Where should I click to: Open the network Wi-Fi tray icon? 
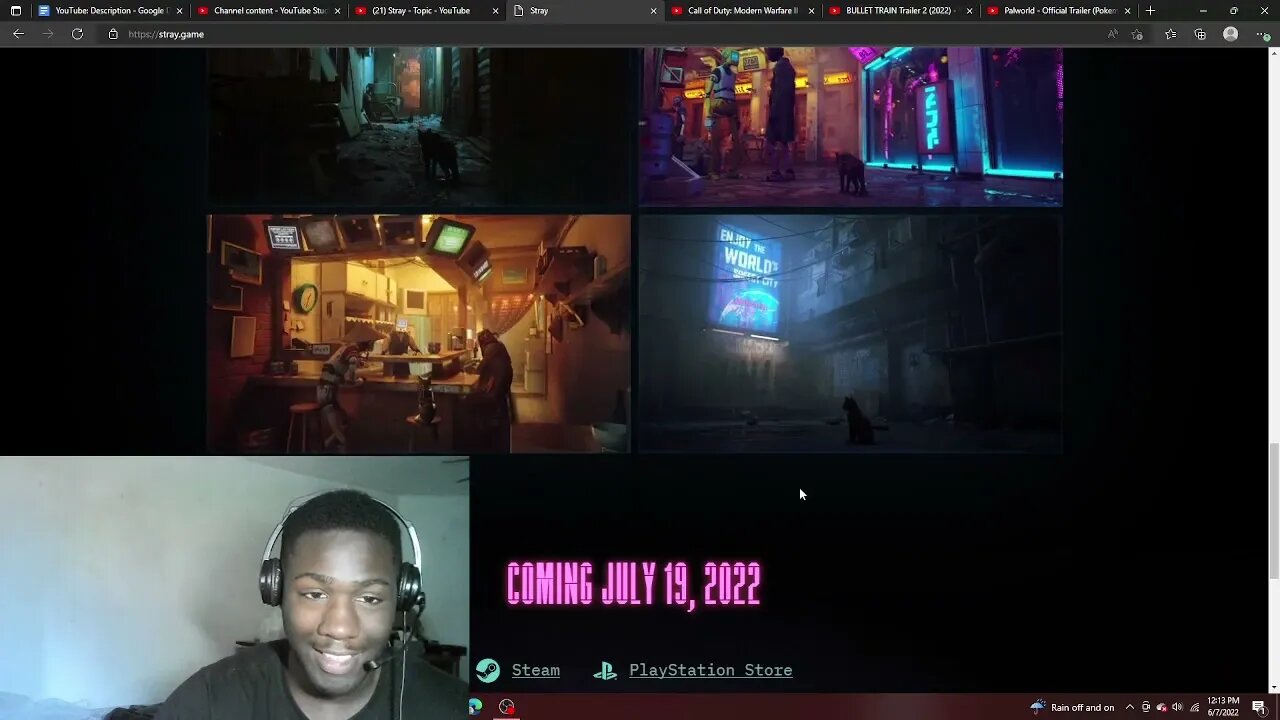1194,708
